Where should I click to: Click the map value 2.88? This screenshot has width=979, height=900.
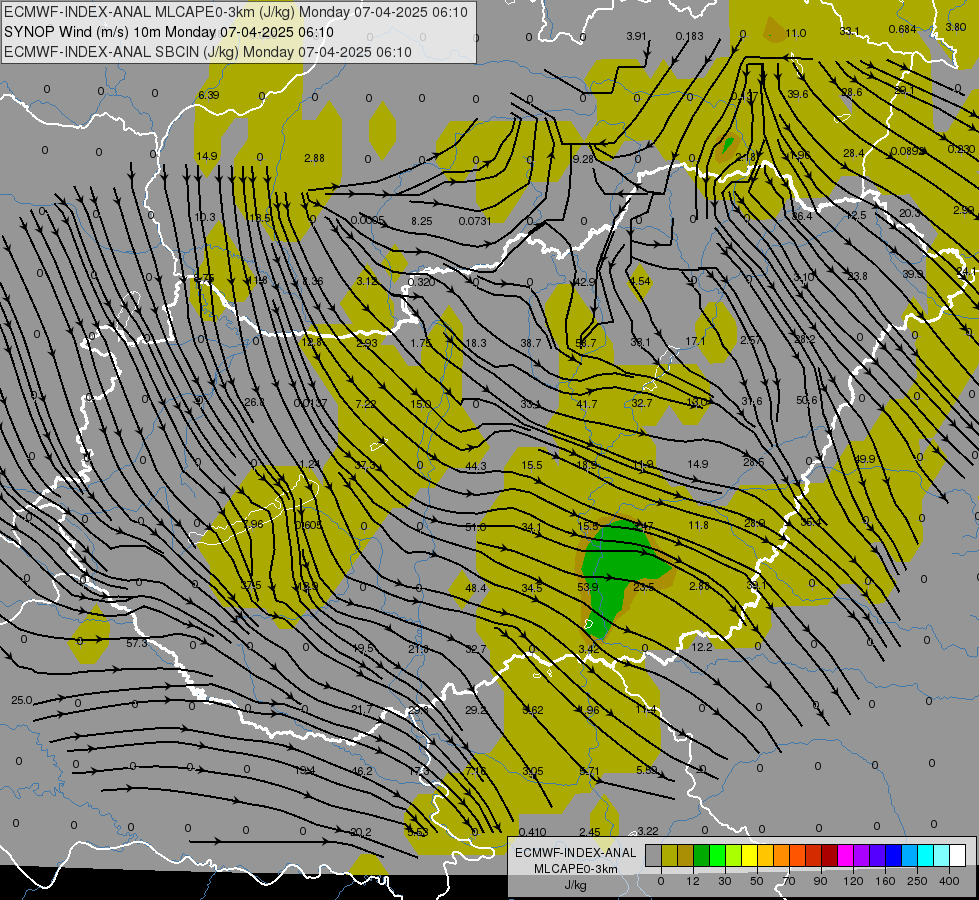(x=314, y=158)
